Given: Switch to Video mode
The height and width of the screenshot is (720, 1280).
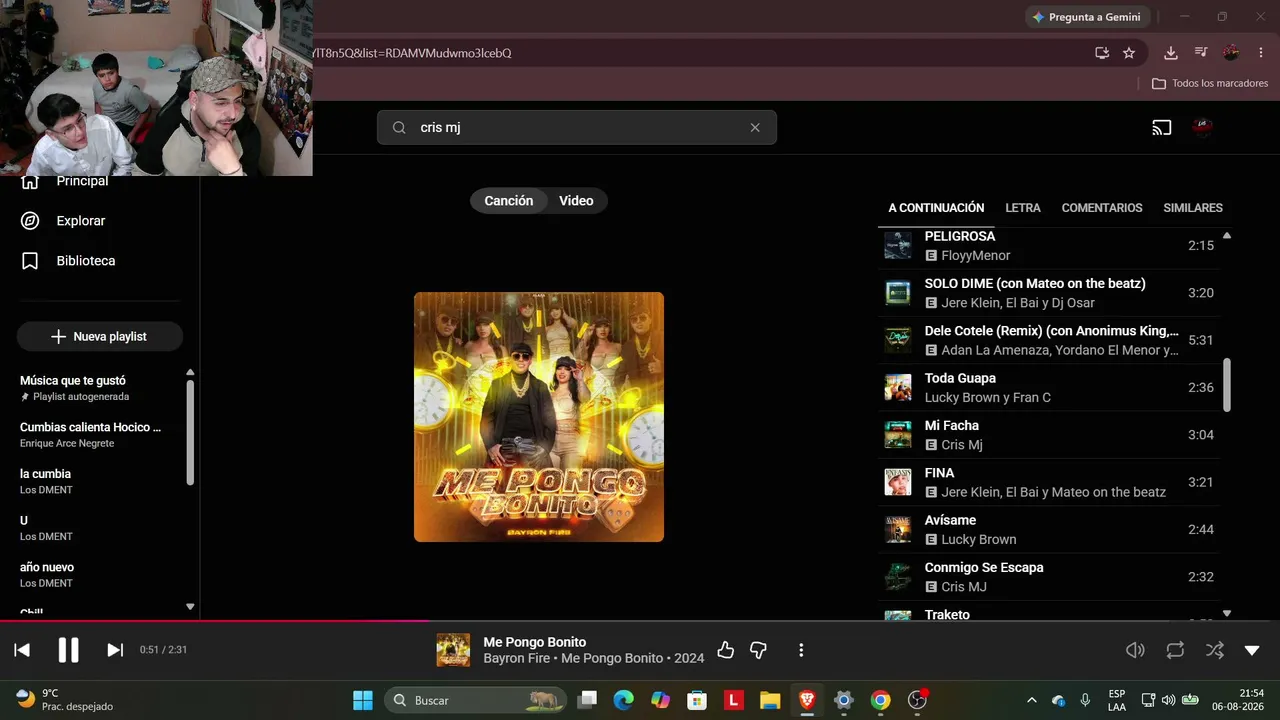Looking at the screenshot, I should pyautogui.click(x=576, y=201).
